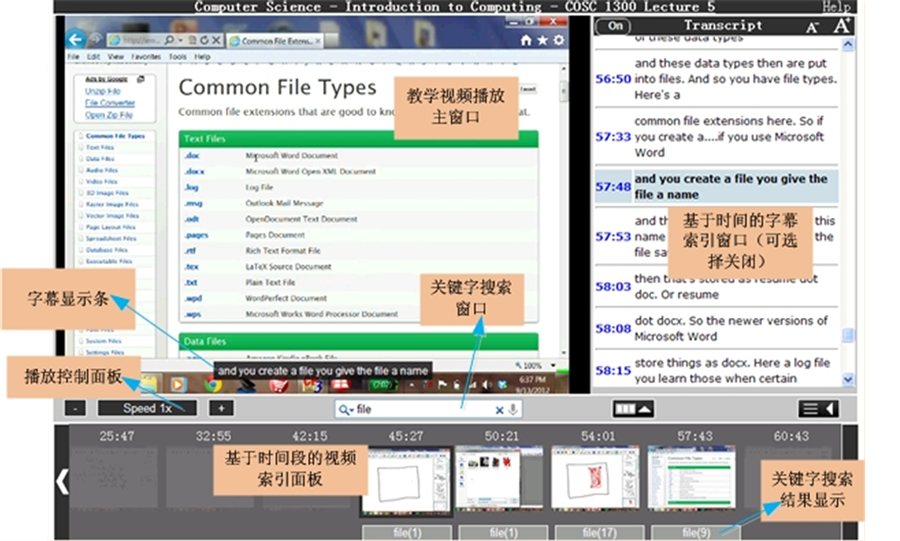The width and height of the screenshot is (900, 541).
Task: Click the Chrome icon in taskbar
Action: click(213, 384)
